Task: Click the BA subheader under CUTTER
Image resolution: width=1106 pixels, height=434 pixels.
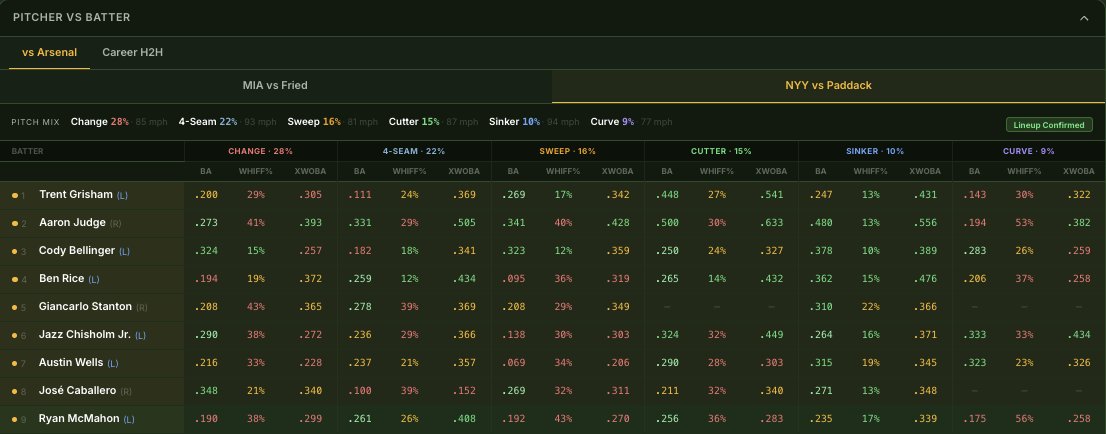Action: click(x=667, y=171)
